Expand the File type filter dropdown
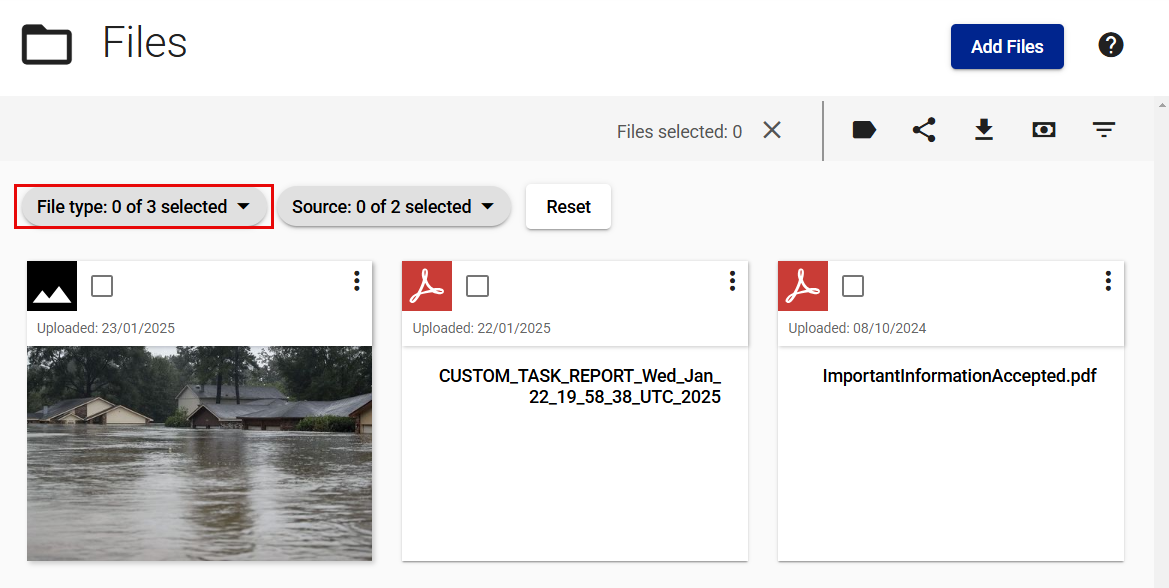 coord(144,206)
